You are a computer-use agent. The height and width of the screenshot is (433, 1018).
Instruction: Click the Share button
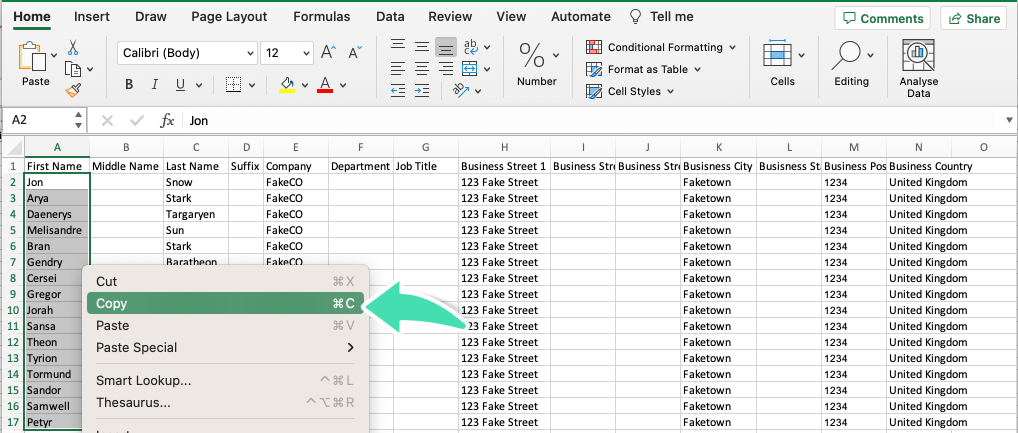(973, 18)
